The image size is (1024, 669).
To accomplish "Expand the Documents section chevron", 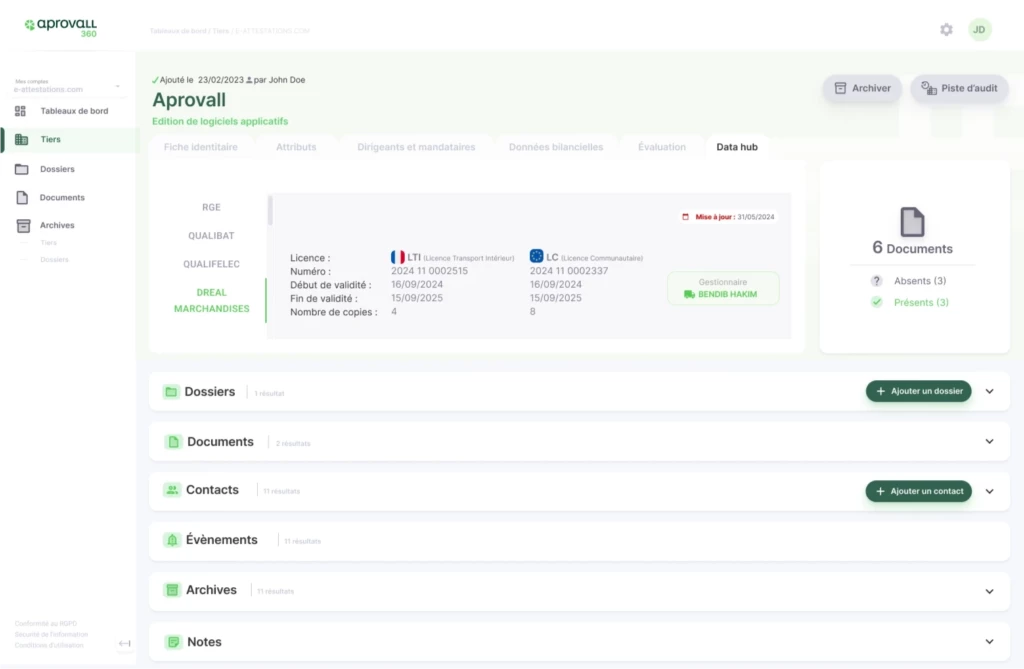I will [x=989, y=442].
